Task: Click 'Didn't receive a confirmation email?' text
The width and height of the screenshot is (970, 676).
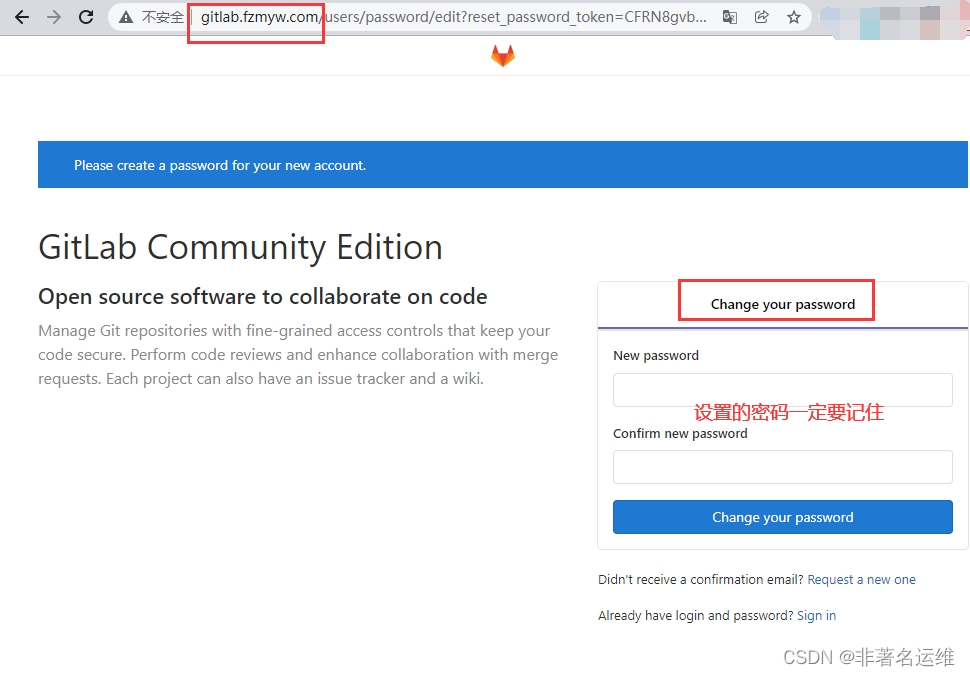Action: (701, 580)
